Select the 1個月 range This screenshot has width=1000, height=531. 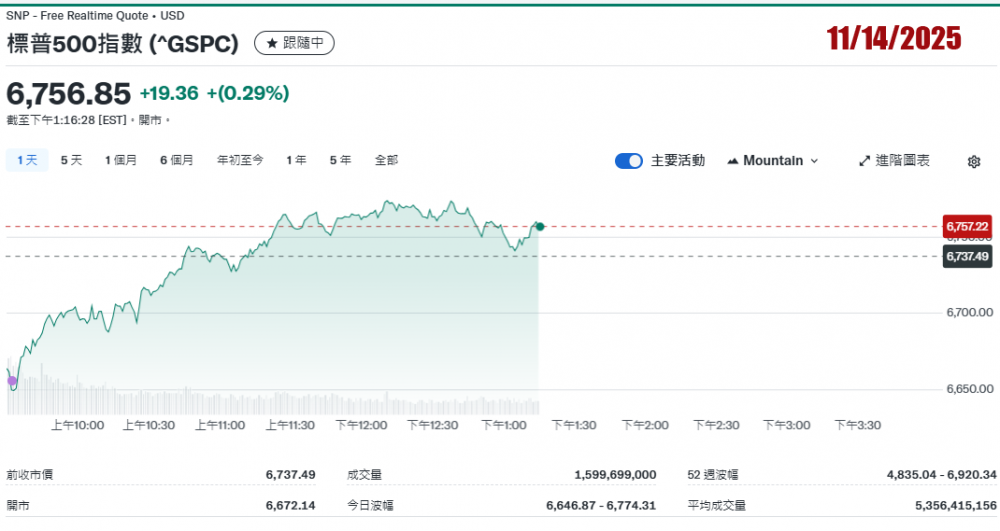pos(121,160)
